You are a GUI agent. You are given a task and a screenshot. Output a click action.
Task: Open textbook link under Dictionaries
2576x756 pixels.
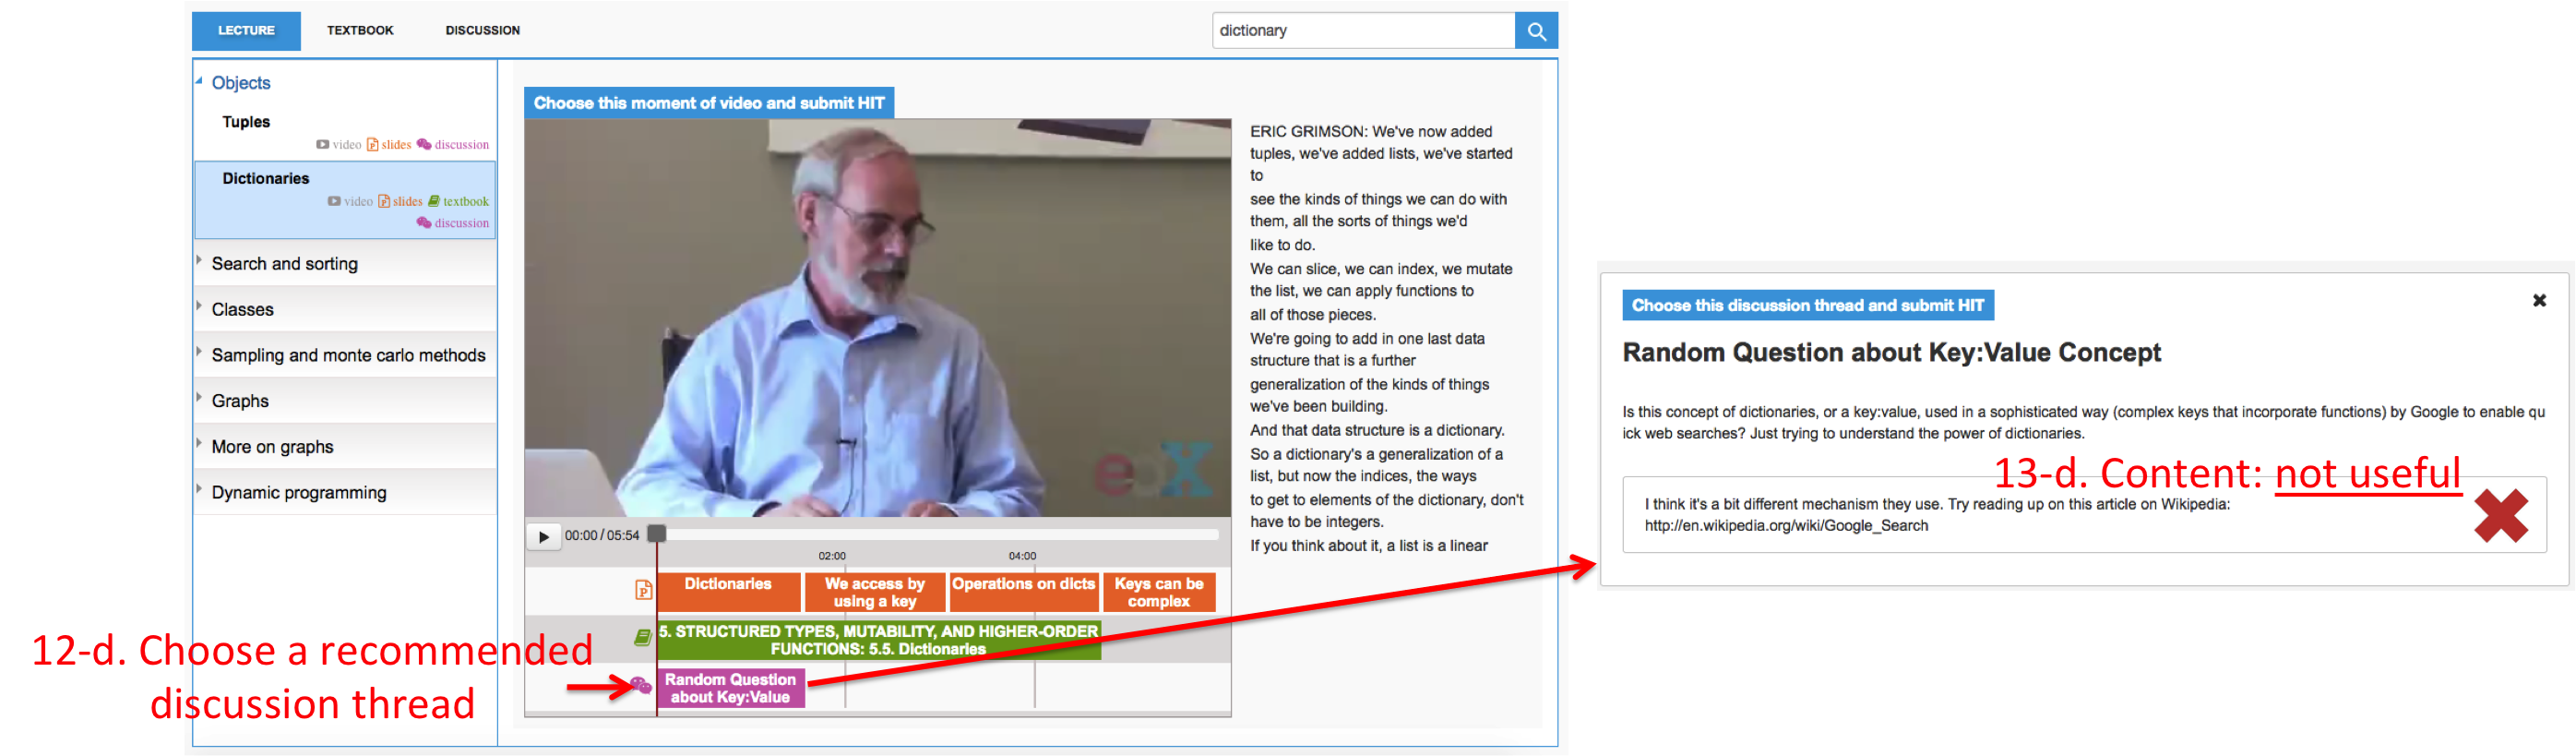[x=459, y=201]
